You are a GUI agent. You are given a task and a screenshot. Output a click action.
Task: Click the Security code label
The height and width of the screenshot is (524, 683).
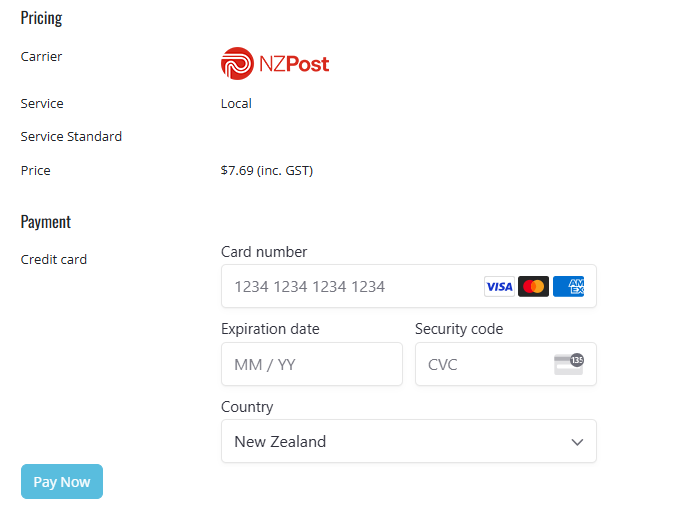[x=459, y=329]
